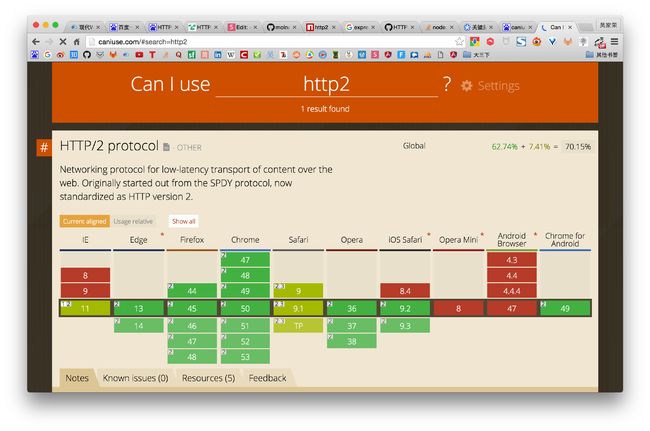Open the GitHub octocat bookmark
The height and width of the screenshot is (431, 650).
(87, 55)
